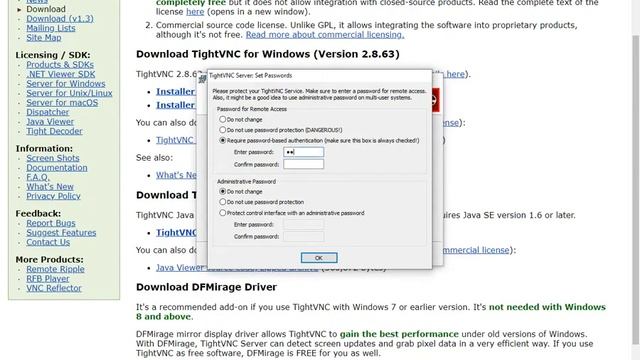Open Suggest Features link
640x360 pixels.
click(61, 233)
